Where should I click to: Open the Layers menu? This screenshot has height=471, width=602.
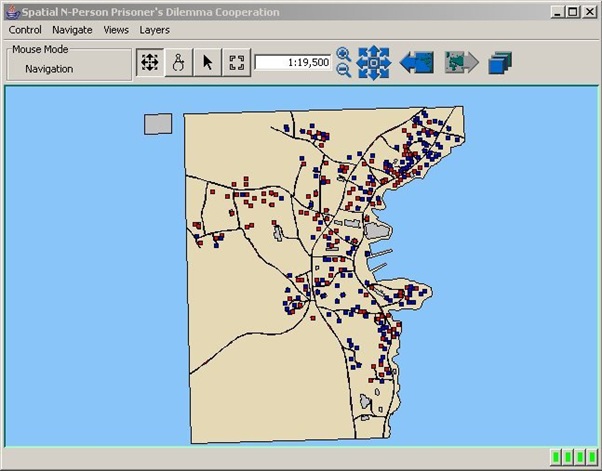click(154, 30)
